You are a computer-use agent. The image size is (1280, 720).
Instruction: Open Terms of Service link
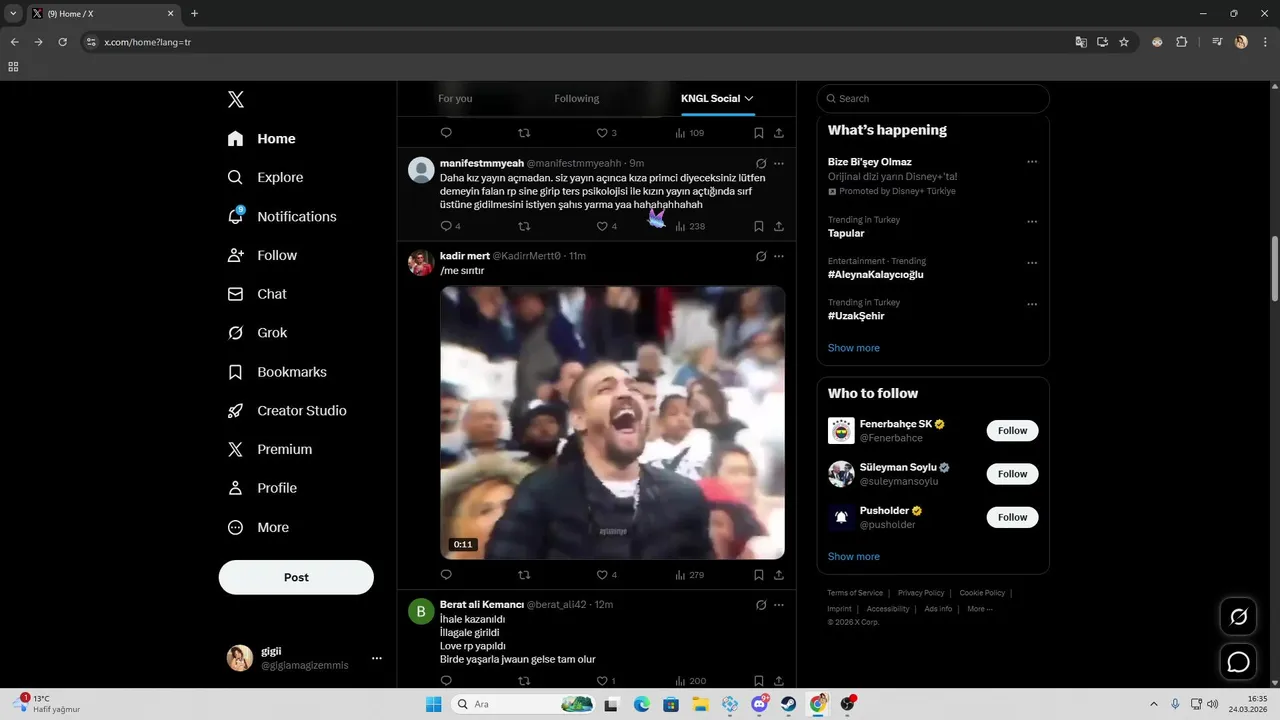855,593
